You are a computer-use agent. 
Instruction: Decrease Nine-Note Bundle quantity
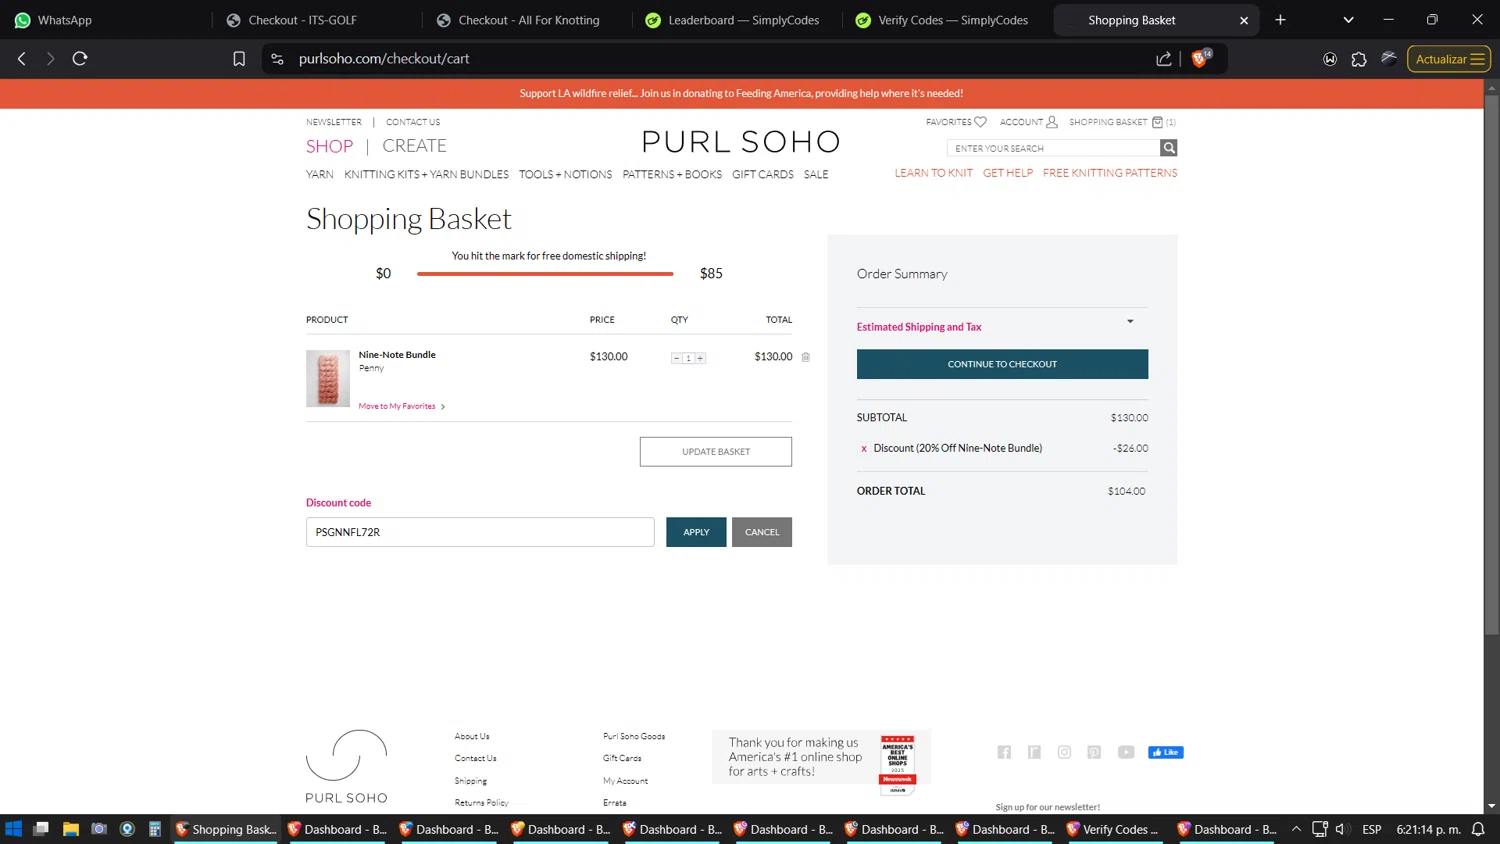pos(677,358)
